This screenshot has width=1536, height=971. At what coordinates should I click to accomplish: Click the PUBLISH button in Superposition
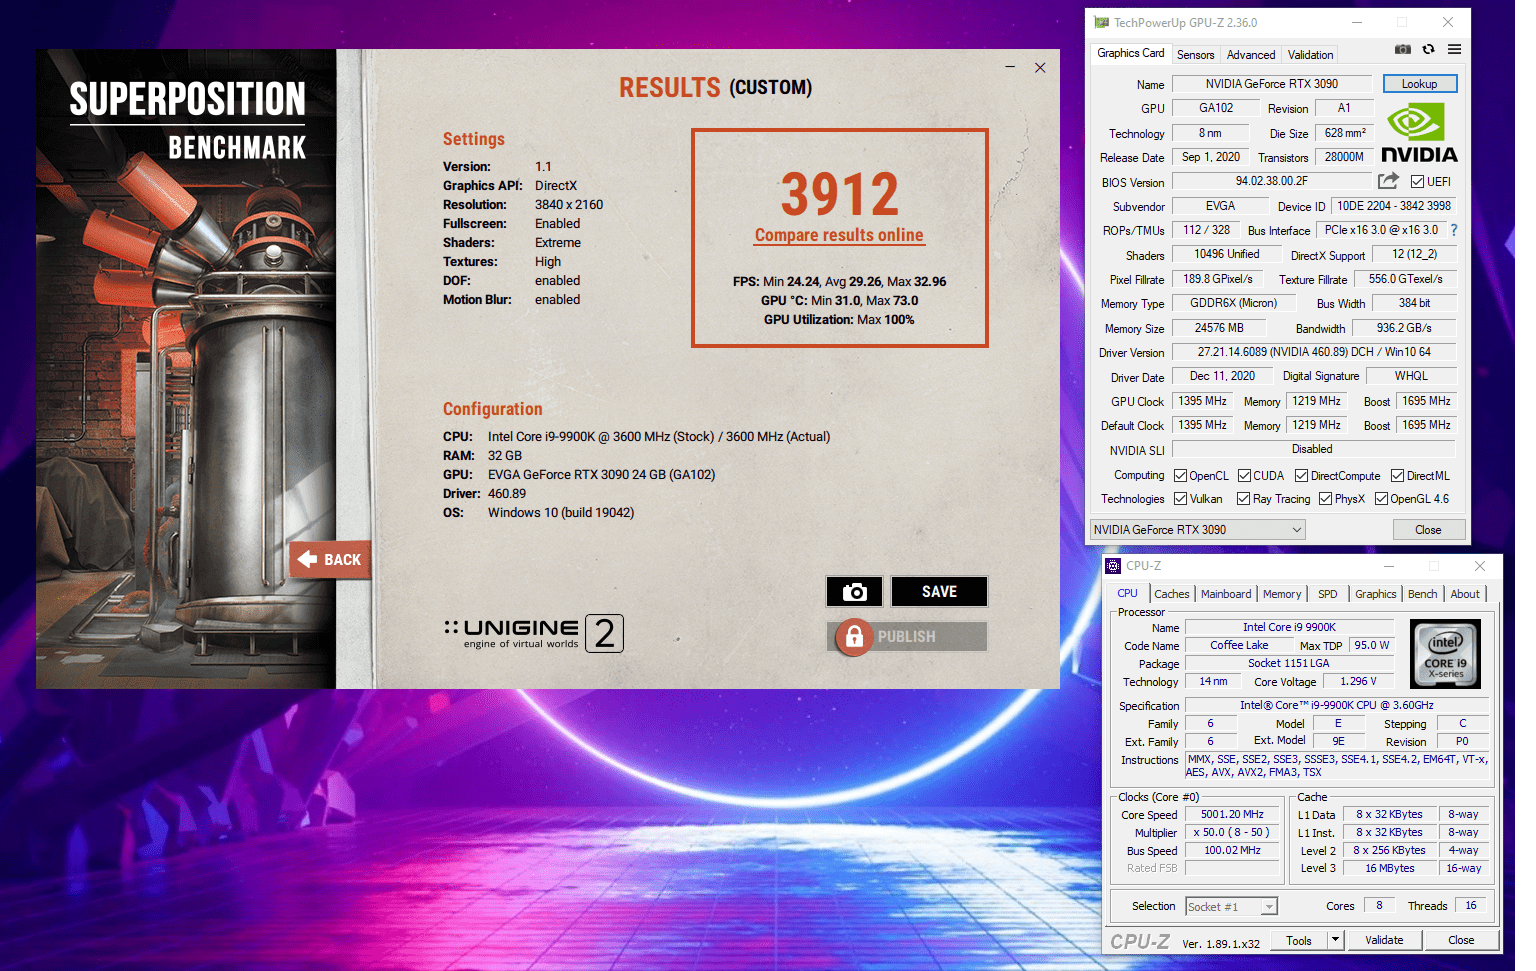907,636
